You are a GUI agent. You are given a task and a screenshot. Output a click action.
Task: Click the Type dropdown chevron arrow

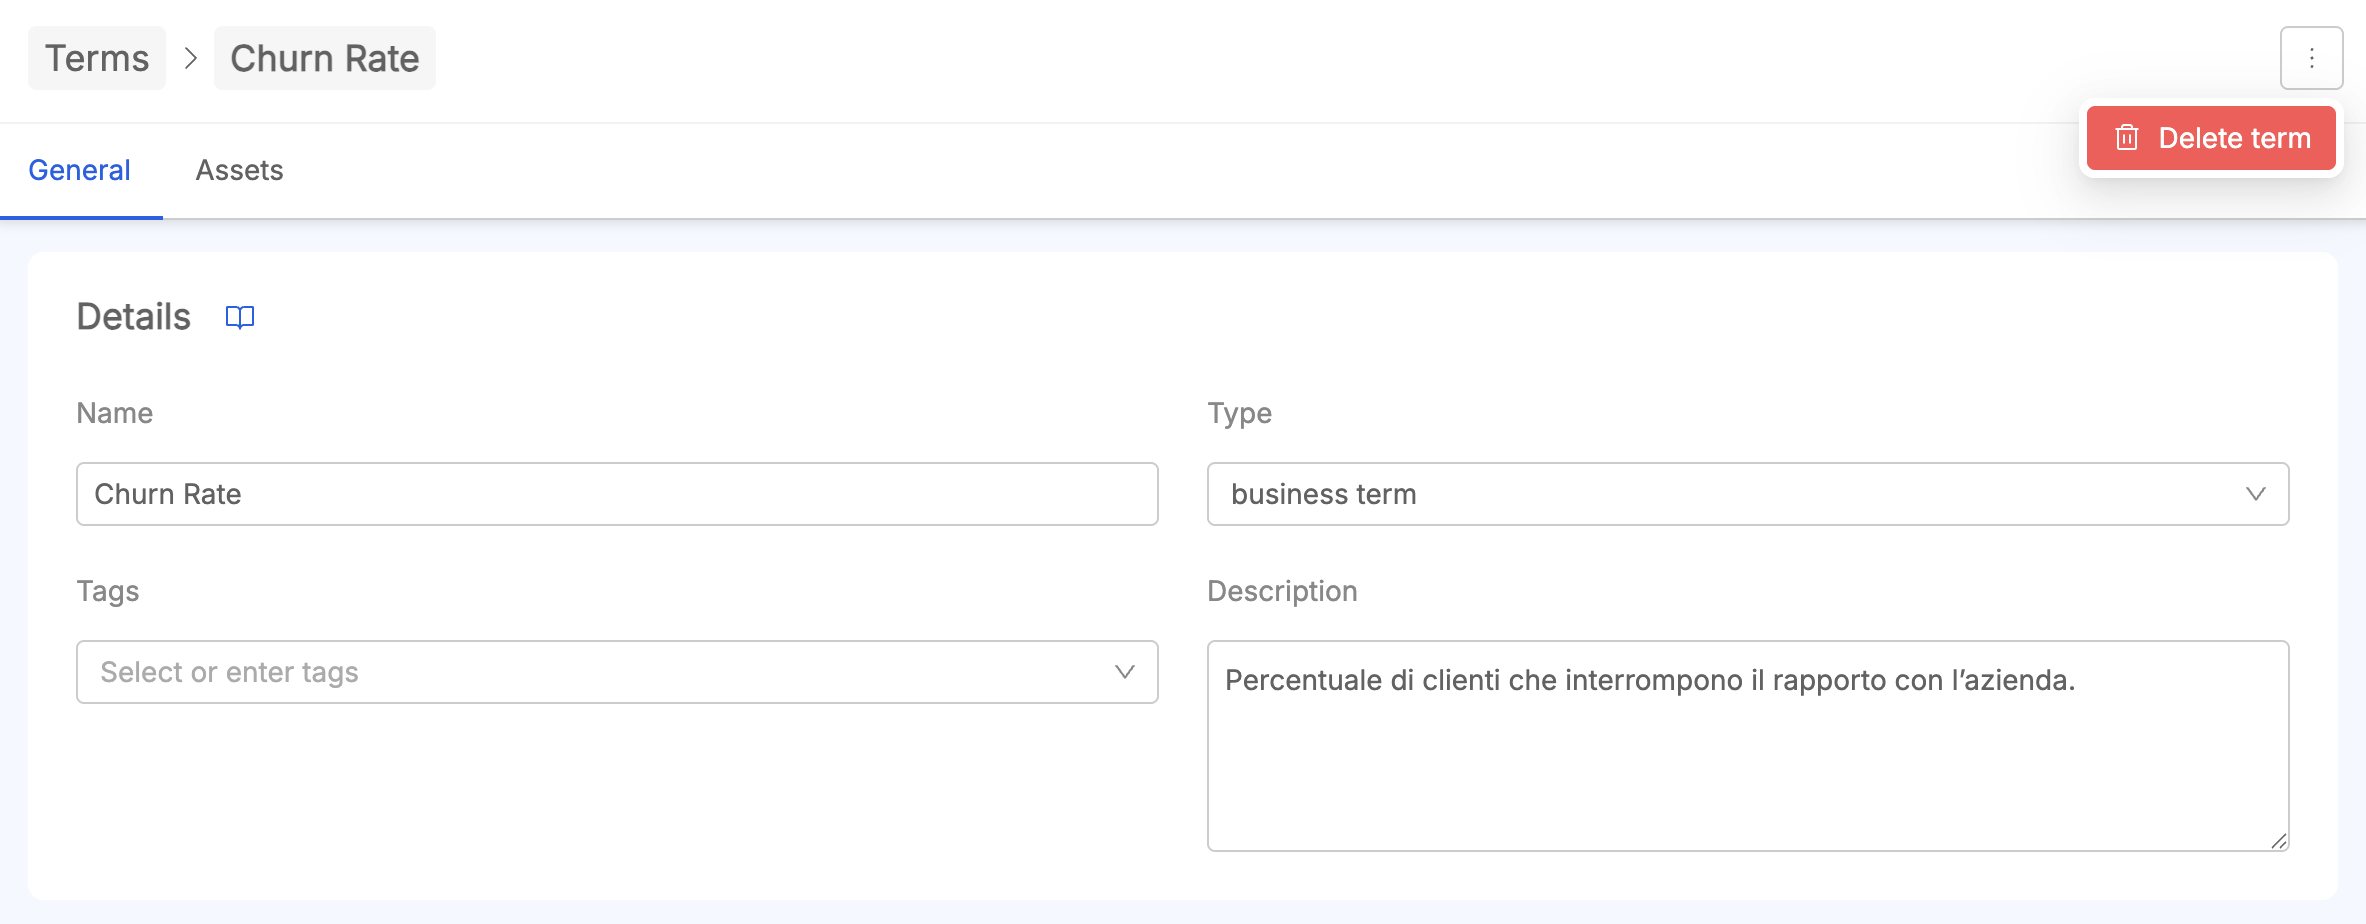[x=2255, y=494]
